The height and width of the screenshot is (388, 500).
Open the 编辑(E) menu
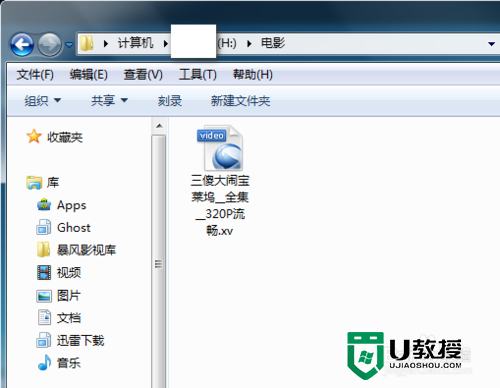pyautogui.click(x=89, y=74)
